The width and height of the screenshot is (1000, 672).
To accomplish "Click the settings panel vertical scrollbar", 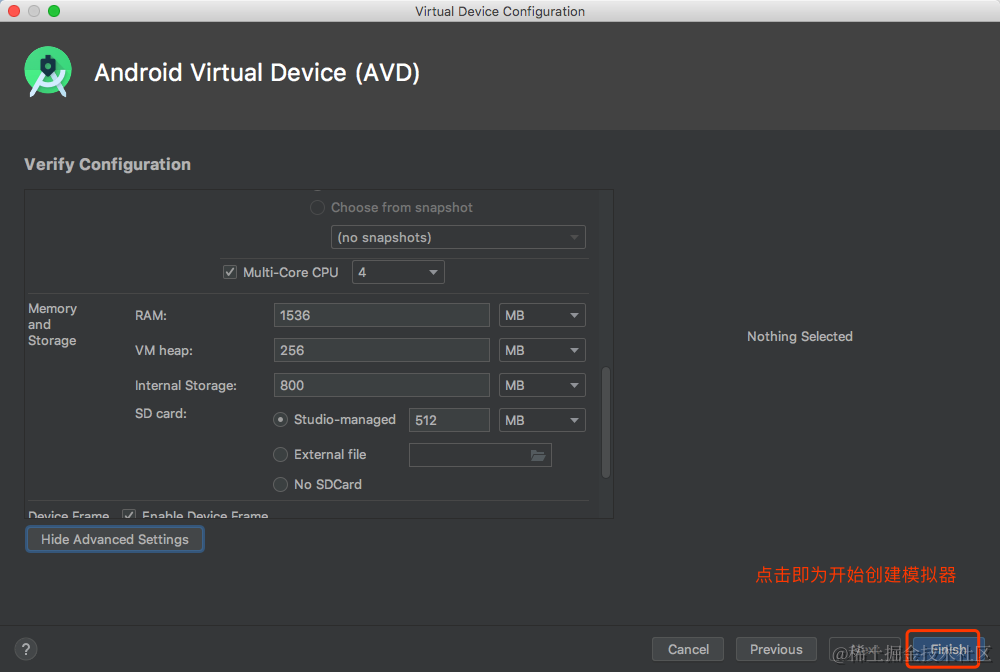I will (606, 422).
